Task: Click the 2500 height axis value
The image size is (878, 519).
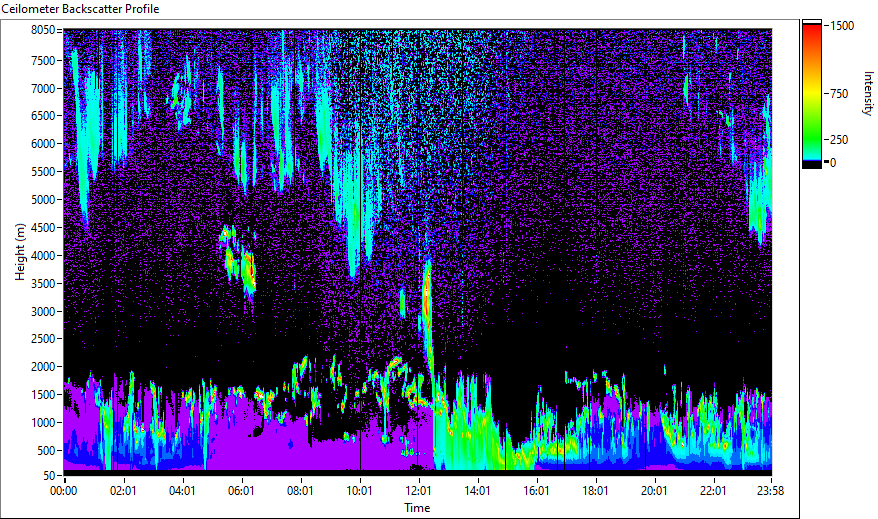Action: pyautogui.click(x=43, y=339)
